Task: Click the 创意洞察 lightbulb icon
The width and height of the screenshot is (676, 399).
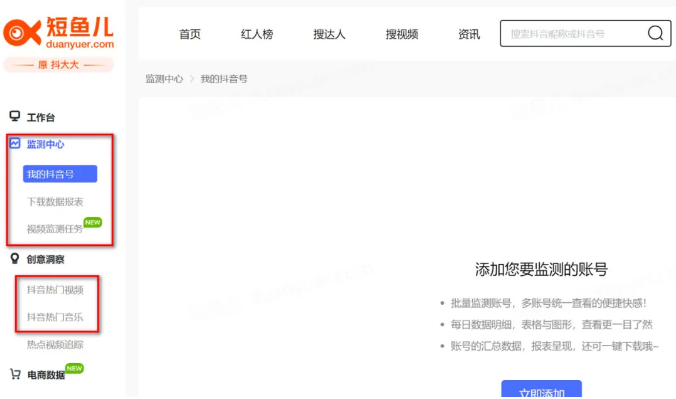Action: point(15,258)
